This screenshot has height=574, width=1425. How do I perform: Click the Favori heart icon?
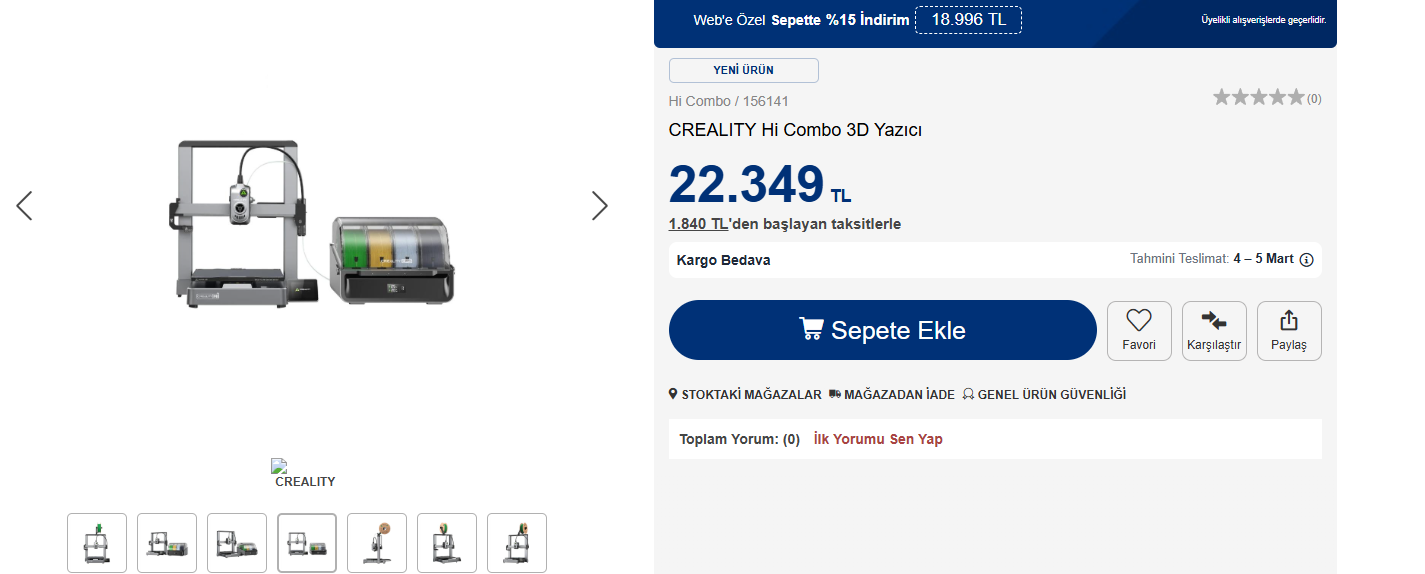(1138, 321)
